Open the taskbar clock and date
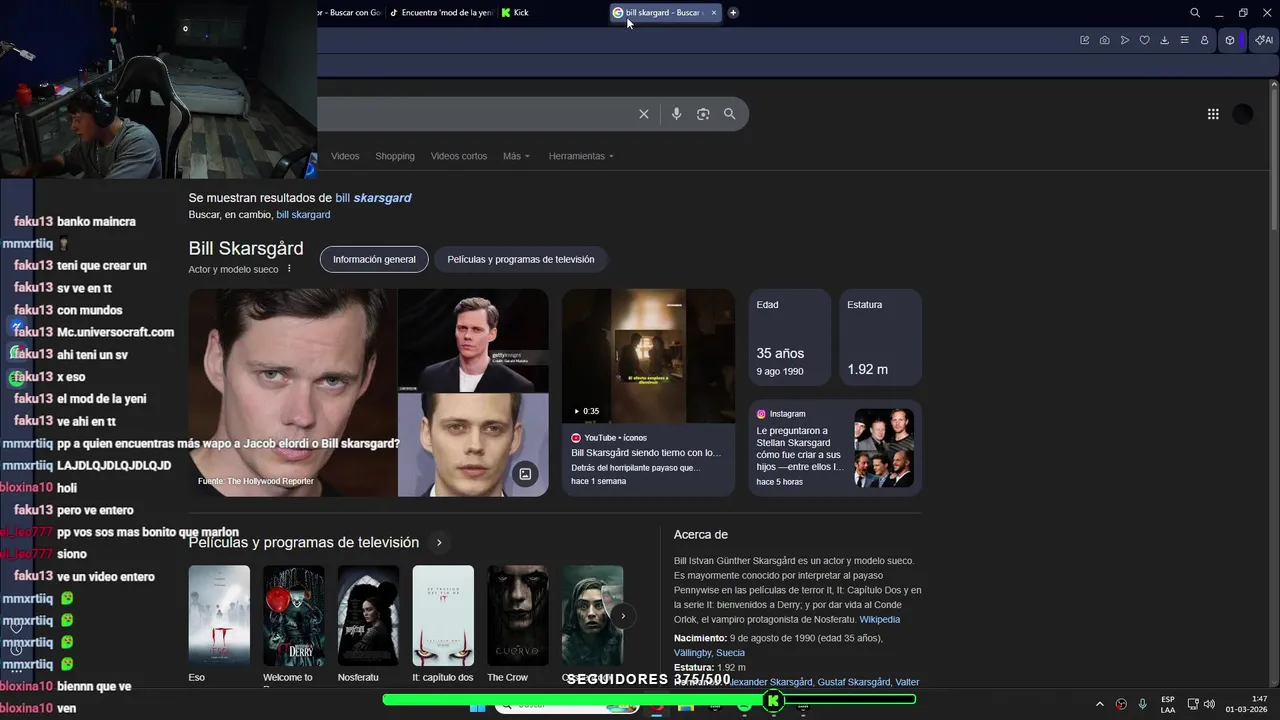Viewport: 1280px width, 720px height. point(1247,704)
